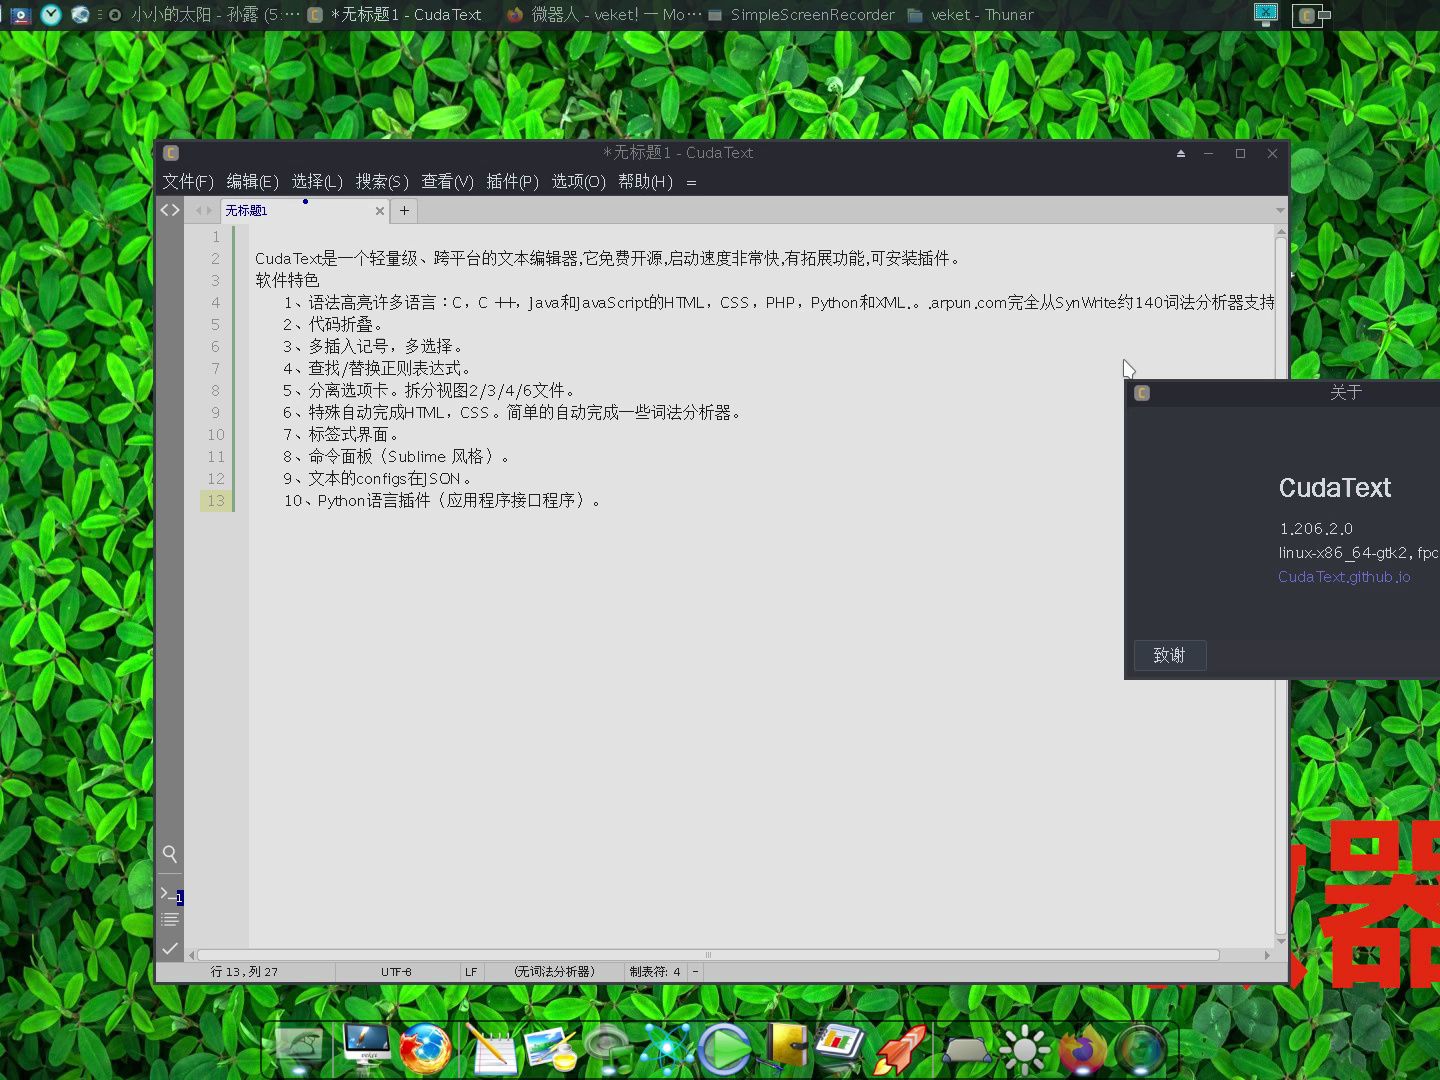Open the search panel magnifier icon in sidebar
The height and width of the screenshot is (1080, 1440).
(x=170, y=854)
